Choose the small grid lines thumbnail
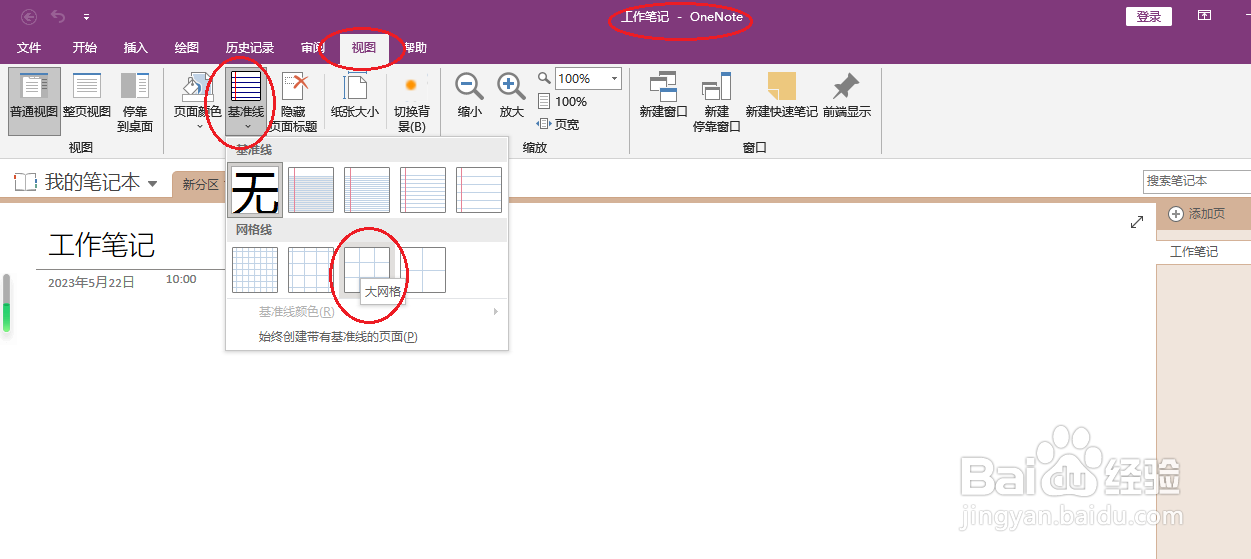Screen dimensions: 1251x559 pyautogui.click(x=255, y=270)
